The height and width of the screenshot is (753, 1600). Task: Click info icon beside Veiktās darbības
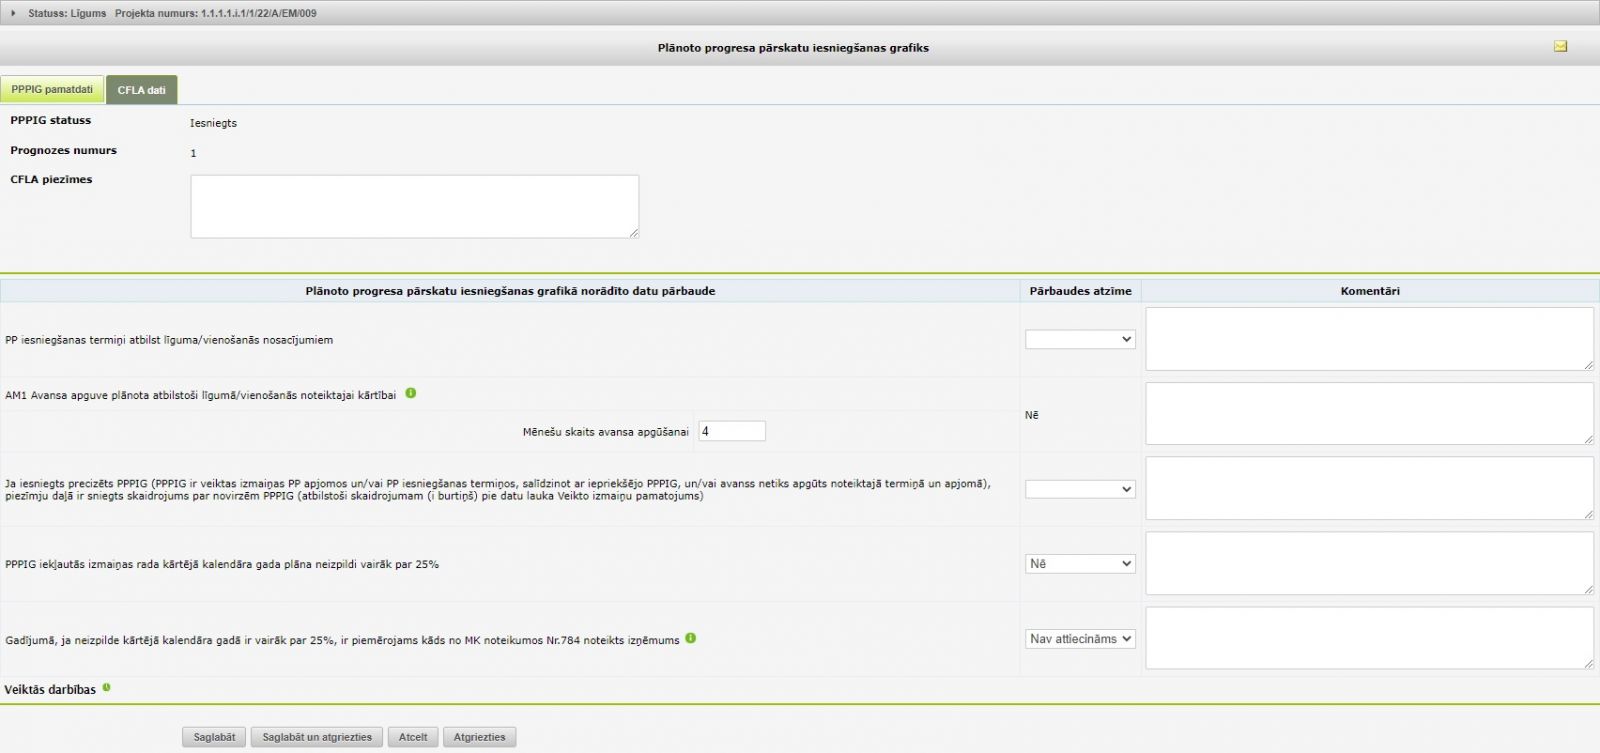[x=107, y=688]
